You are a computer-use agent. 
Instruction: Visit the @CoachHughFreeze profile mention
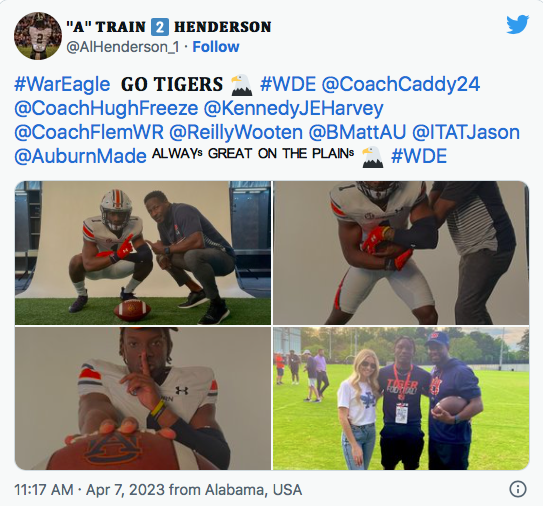106,108
